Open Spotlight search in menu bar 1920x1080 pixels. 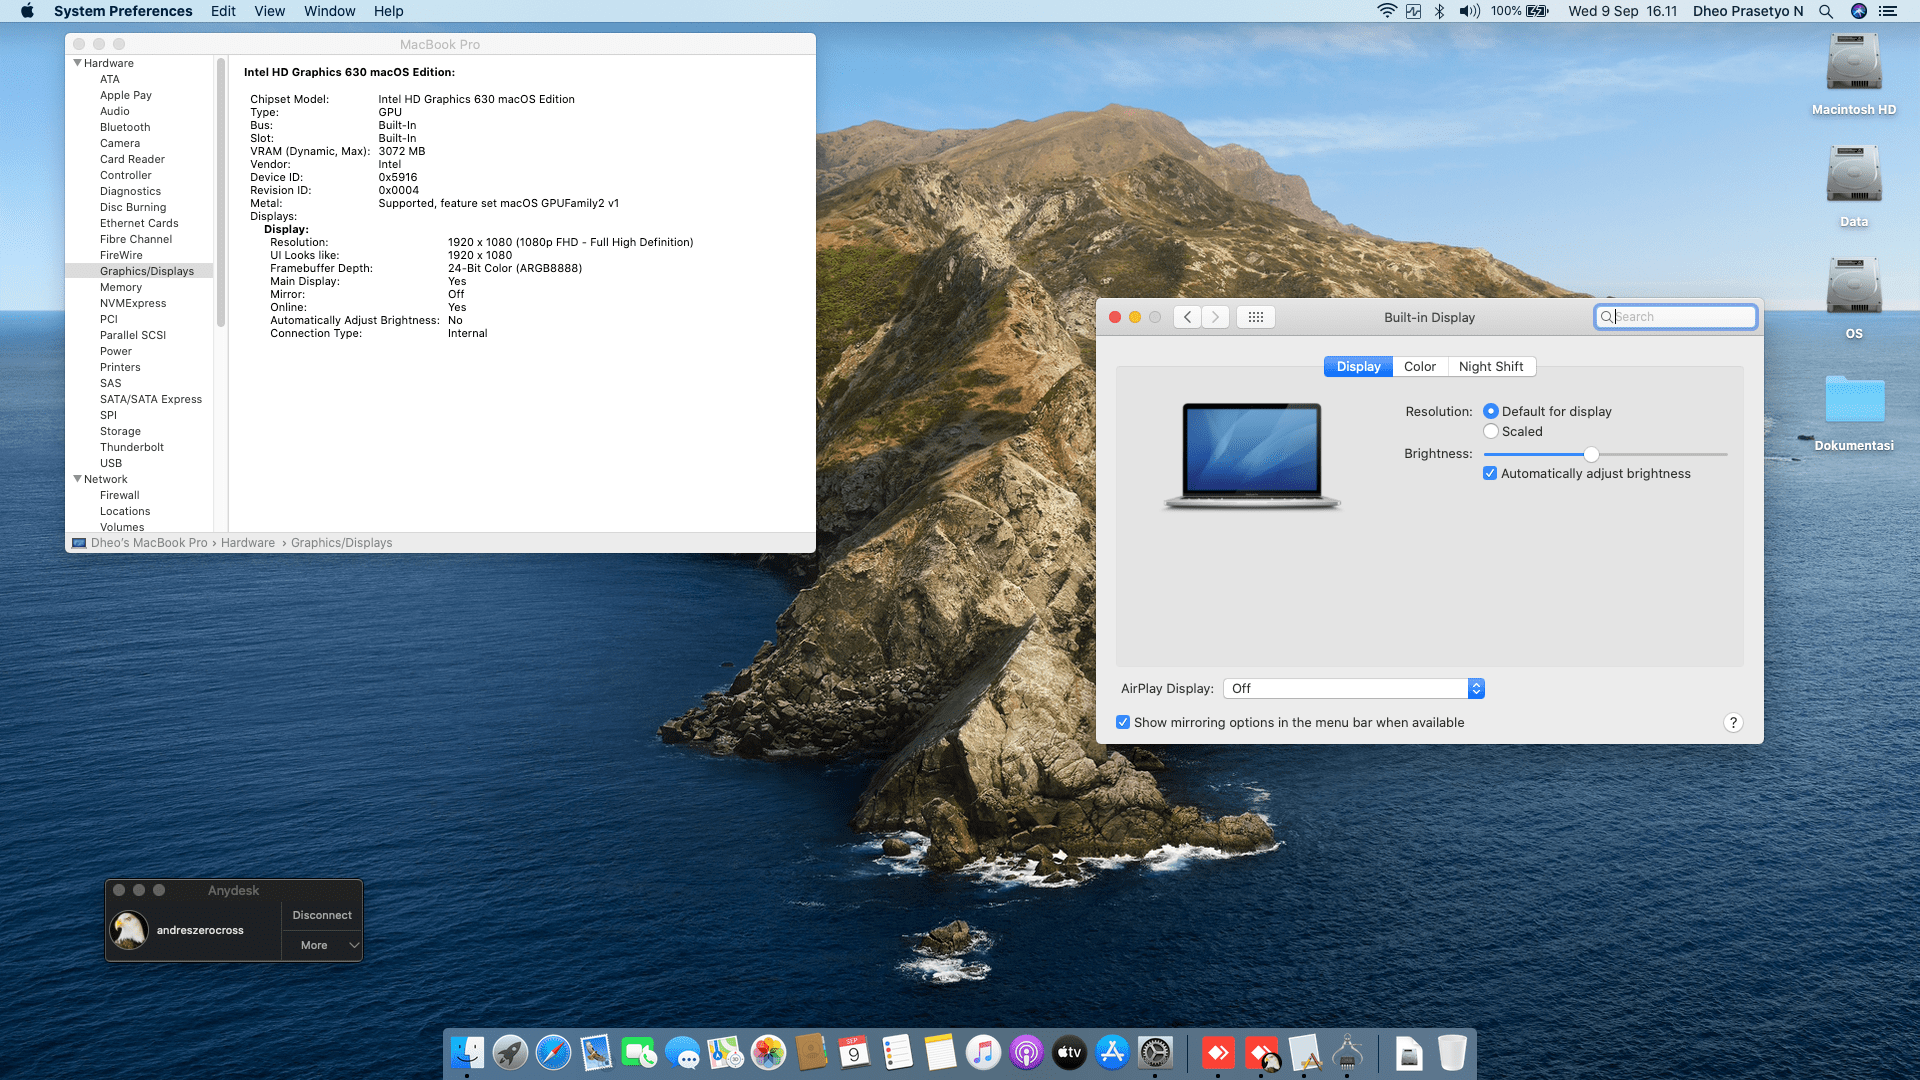(1826, 11)
